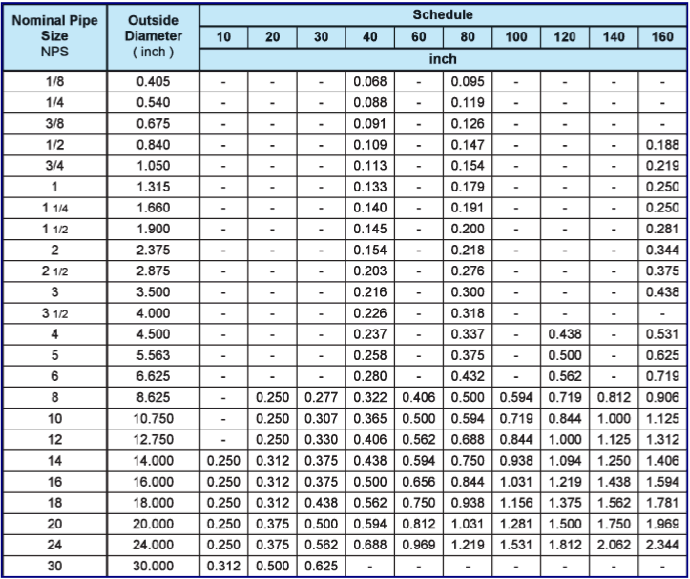Click outside diameter value '0.840'
This screenshot has height=579, width=690.
(x=153, y=145)
